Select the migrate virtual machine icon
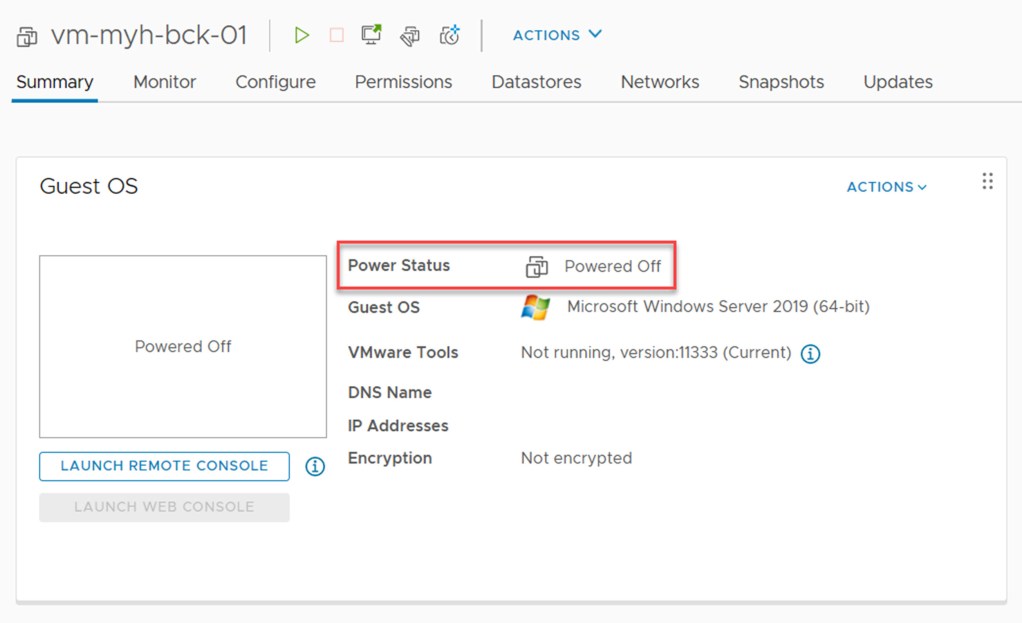This screenshot has width=1022, height=623. (x=409, y=35)
